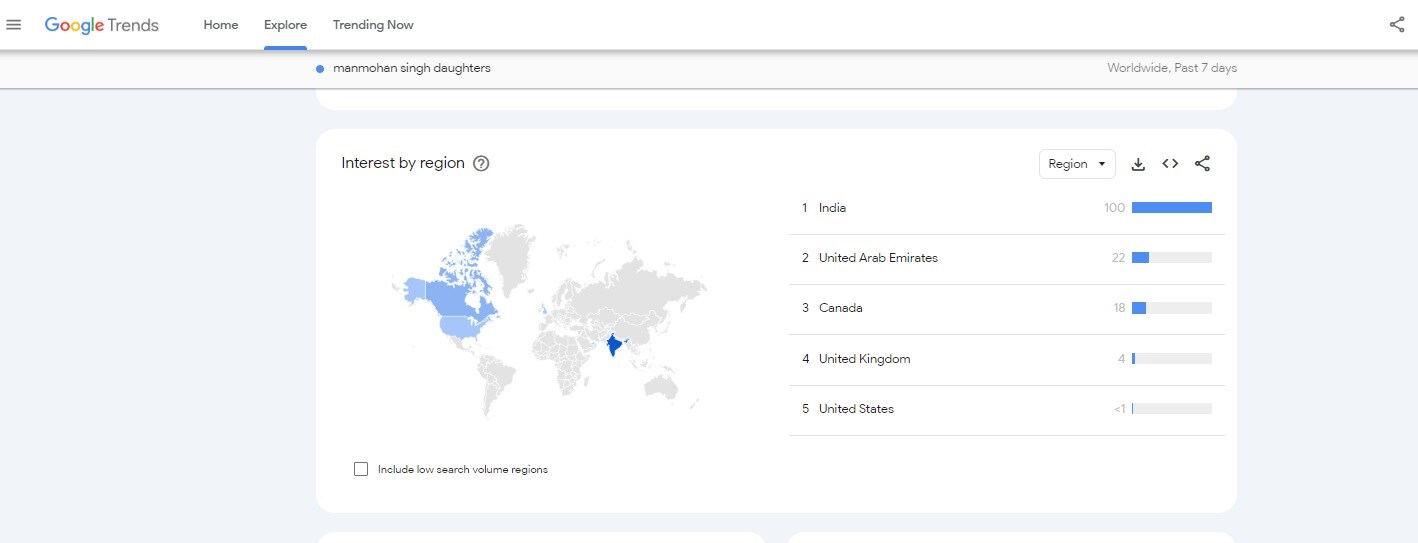This screenshot has height=543, width=1418.
Task: Expand the Region dropdown
Action: pyautogui.click(x=1077, y=164)
